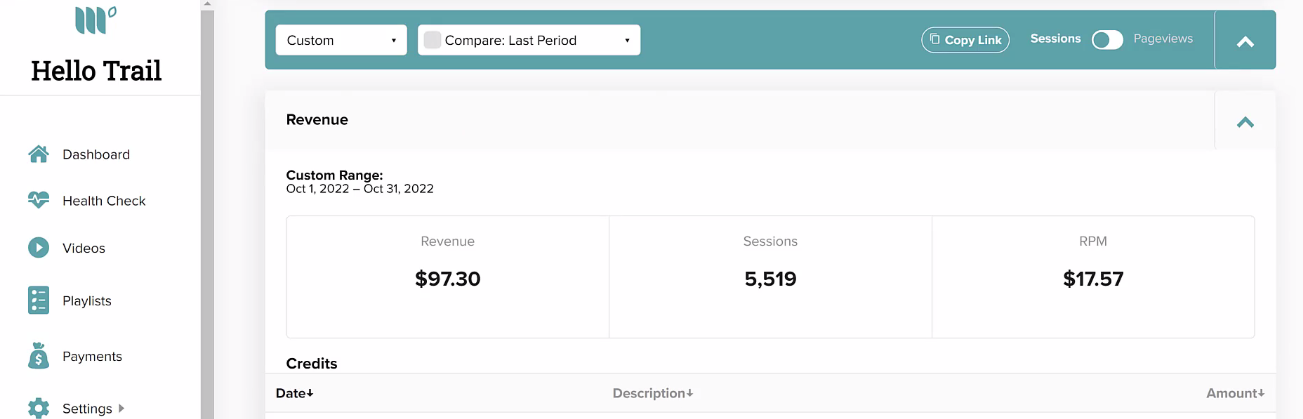Collapse the top filter bar chevron
Screen dimensions: 1303x419
(x=1245, y=42)
